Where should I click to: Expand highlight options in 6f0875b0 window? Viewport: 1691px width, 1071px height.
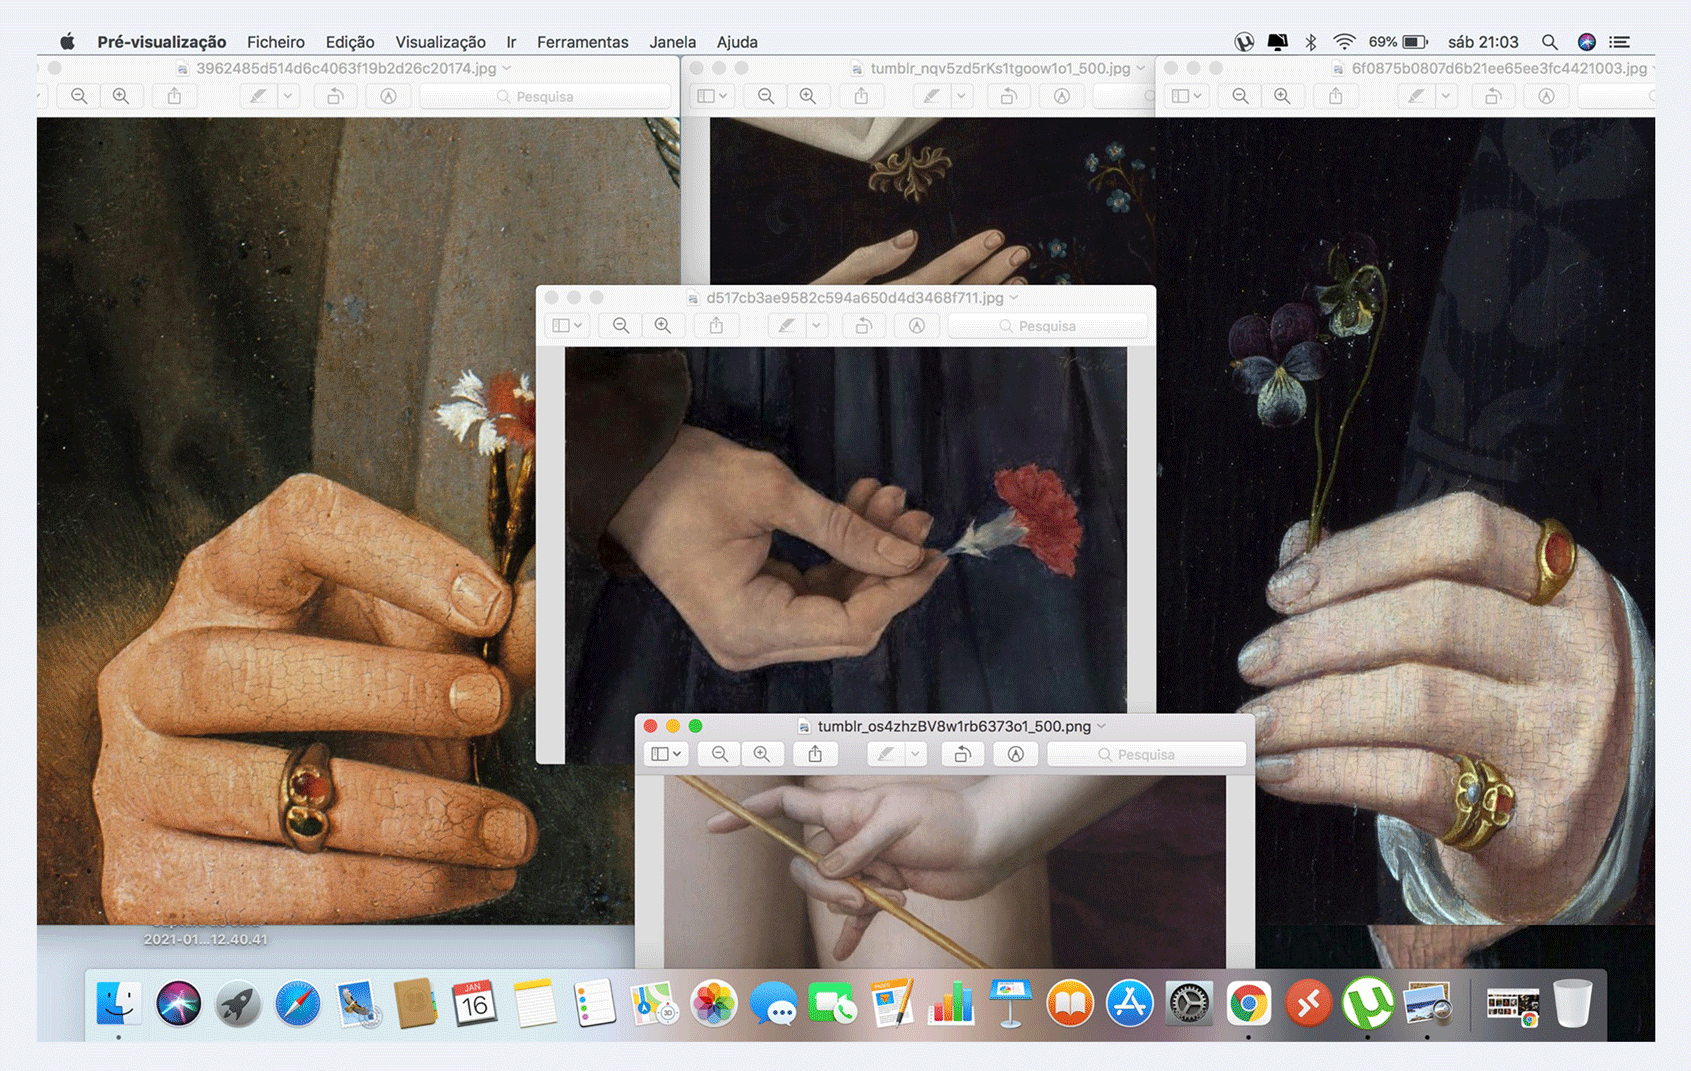coord(1446,96)
